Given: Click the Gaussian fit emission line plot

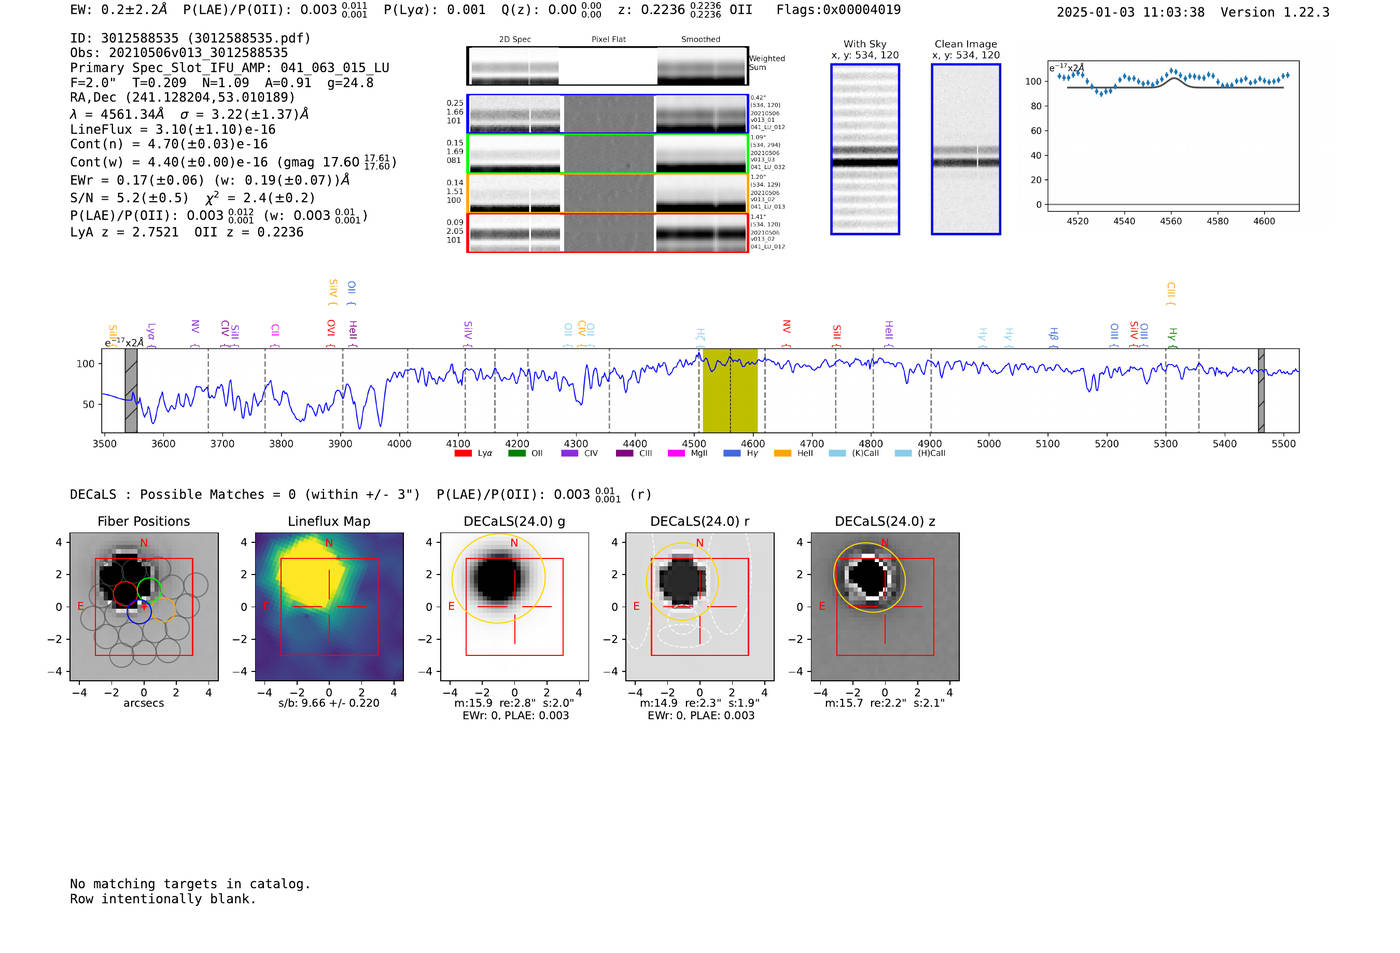Looking at the screenshot, I should pos(1173,140).
